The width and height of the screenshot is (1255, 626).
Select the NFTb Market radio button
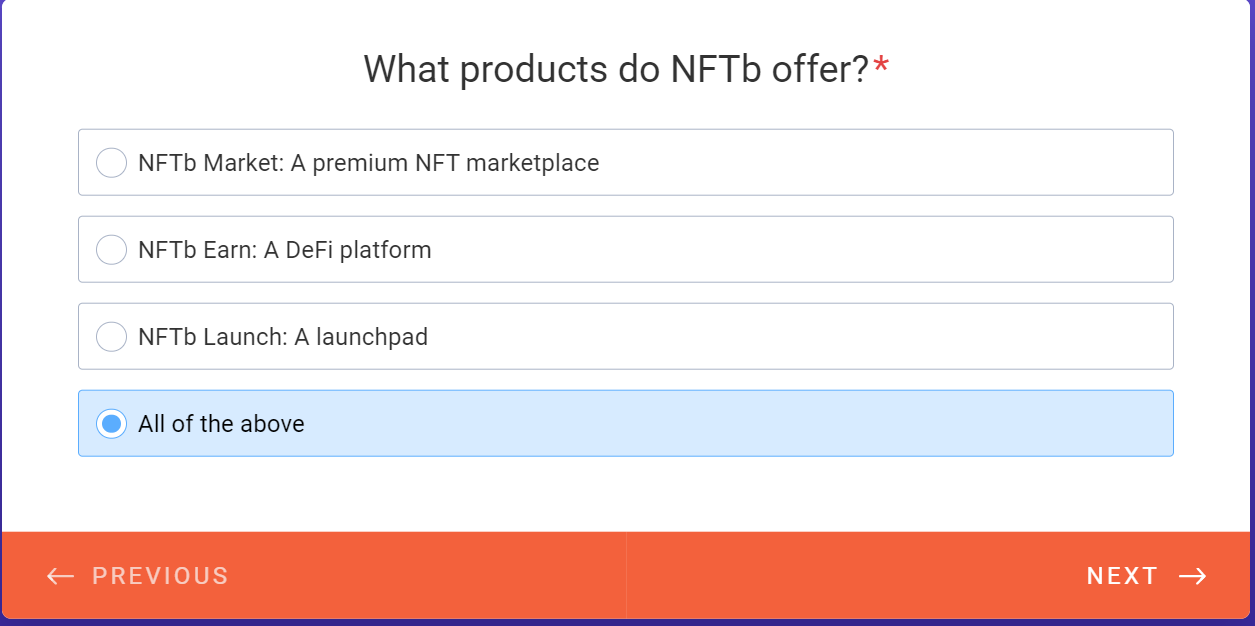[111, 163]
